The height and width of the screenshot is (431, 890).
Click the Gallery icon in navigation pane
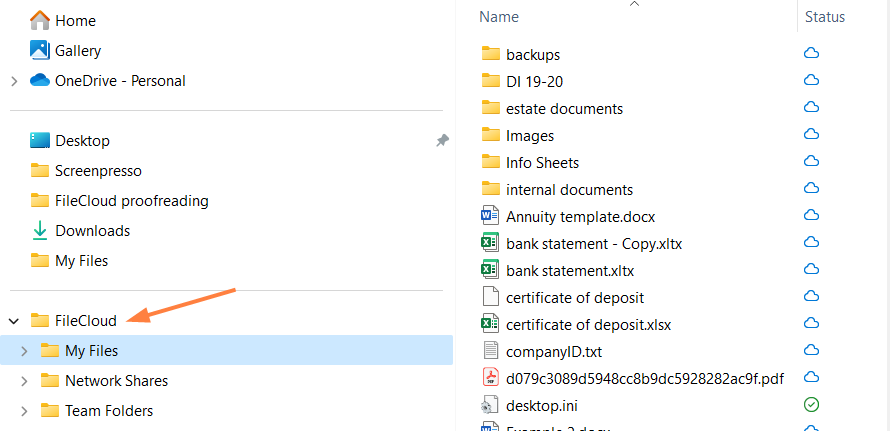40,50
